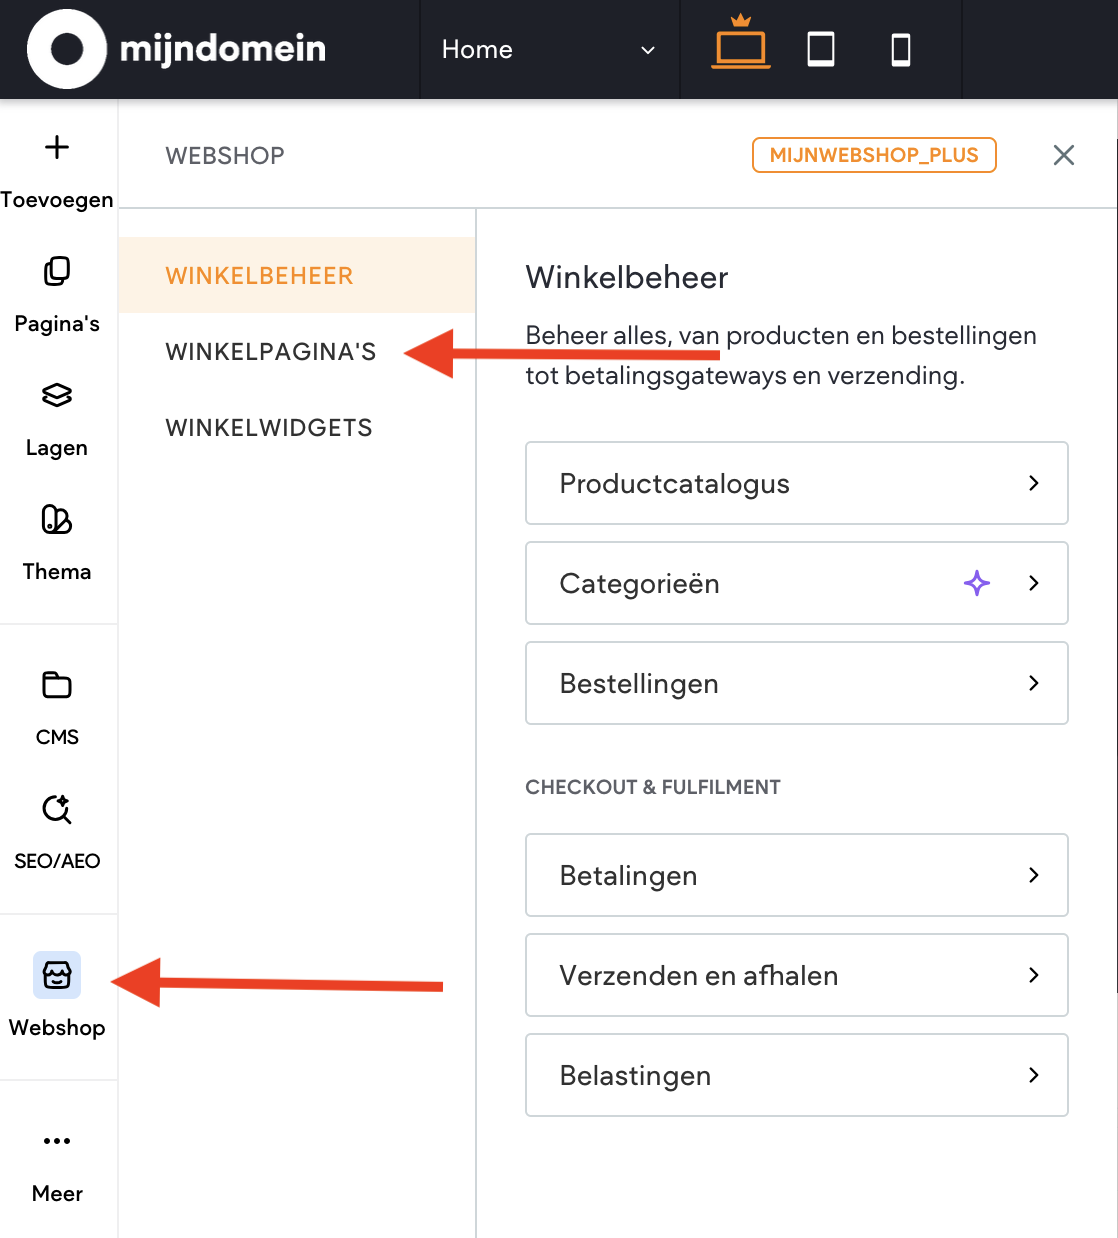Open the Pagina's panel icon

point(57,271)
